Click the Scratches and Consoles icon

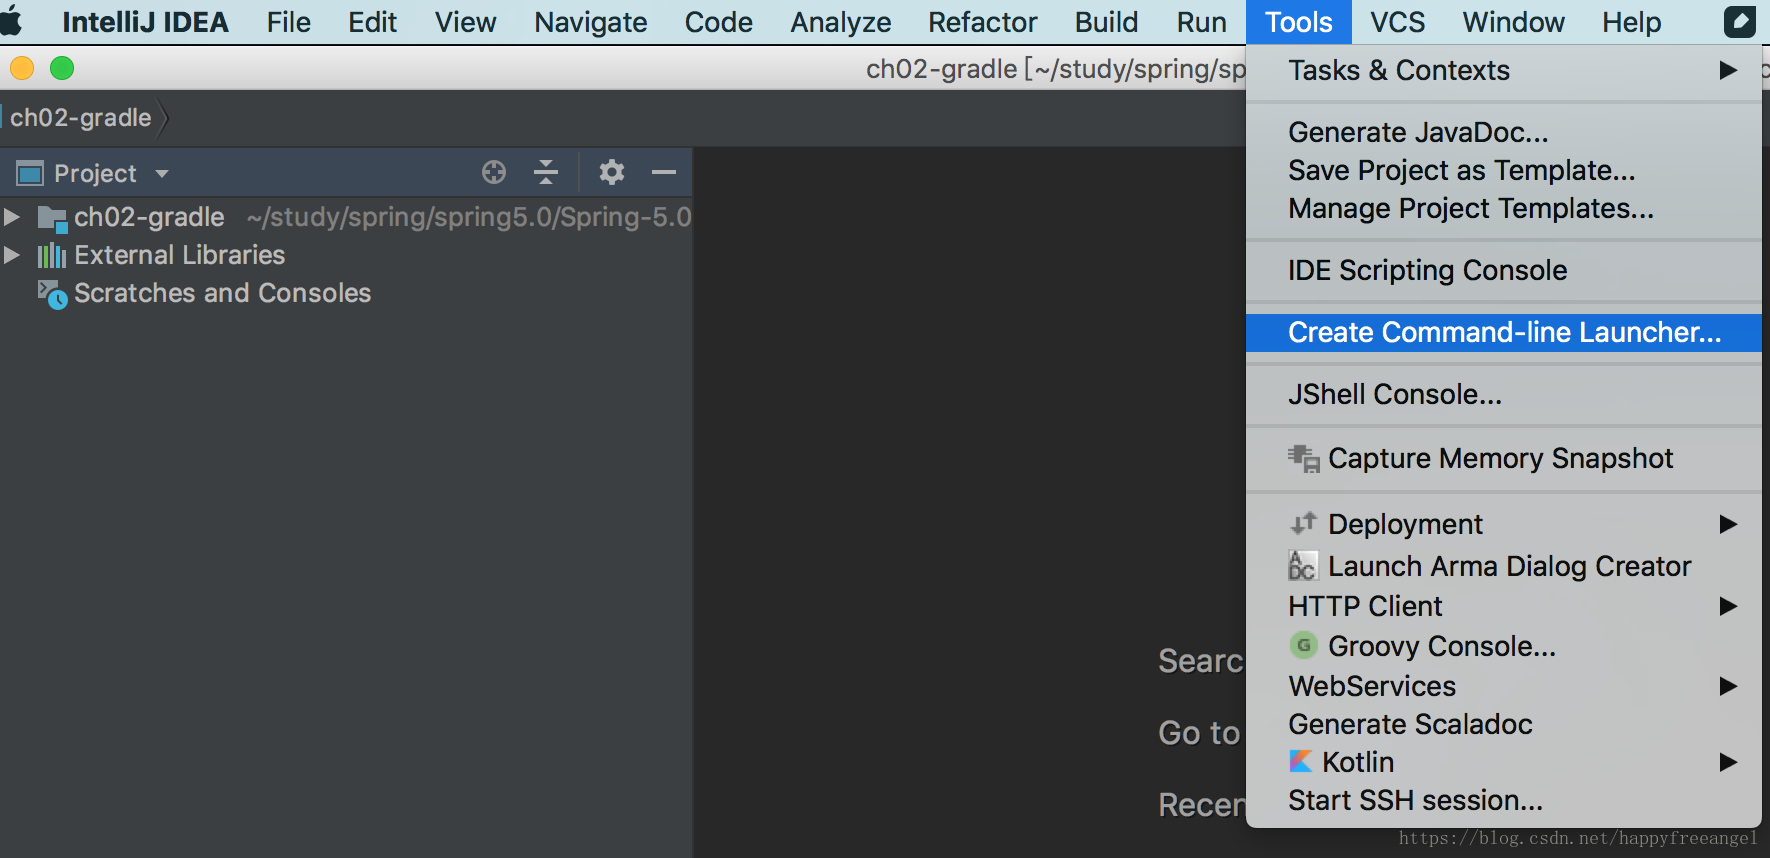coord(52,294)
